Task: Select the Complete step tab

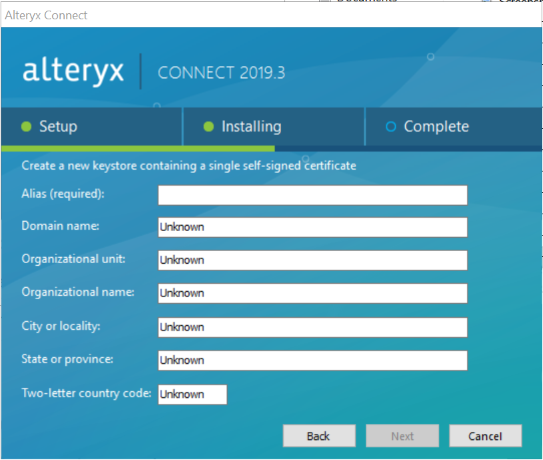Action: click(454, 127)
